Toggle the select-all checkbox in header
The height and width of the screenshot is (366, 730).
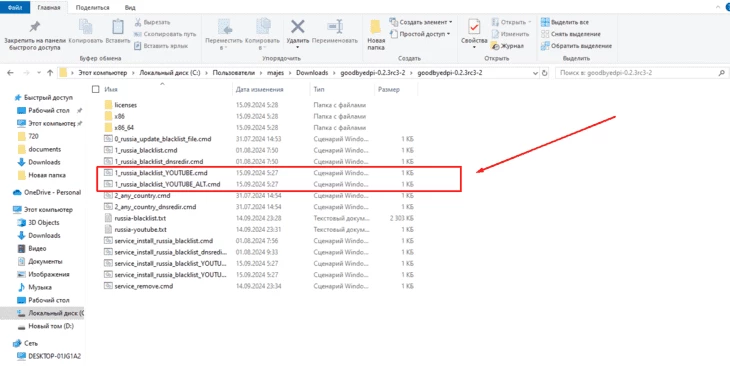coord(96,89)
